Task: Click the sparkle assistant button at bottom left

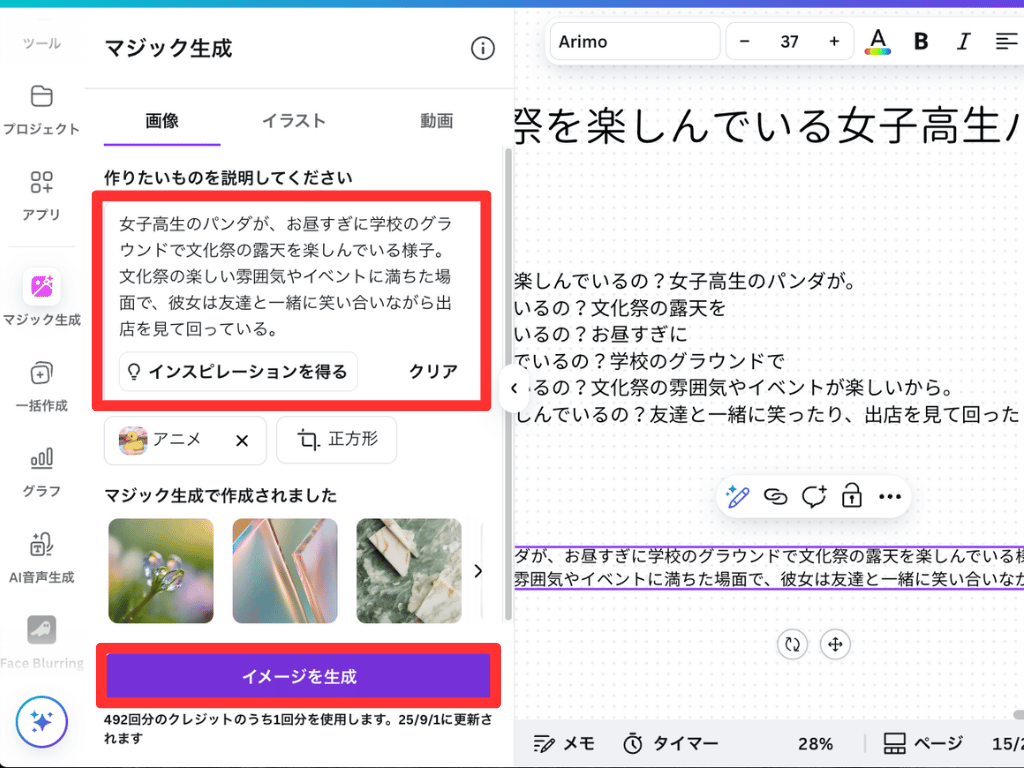Action: click(41, 722)
